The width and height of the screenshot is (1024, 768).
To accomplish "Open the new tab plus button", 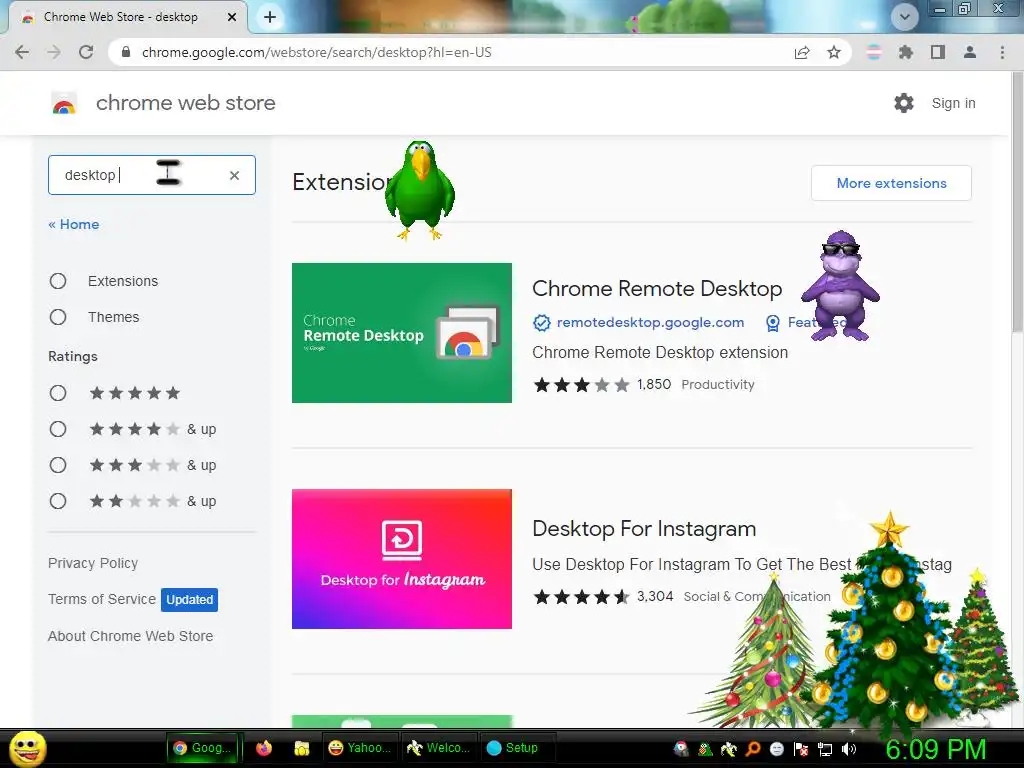I will 270,18.
